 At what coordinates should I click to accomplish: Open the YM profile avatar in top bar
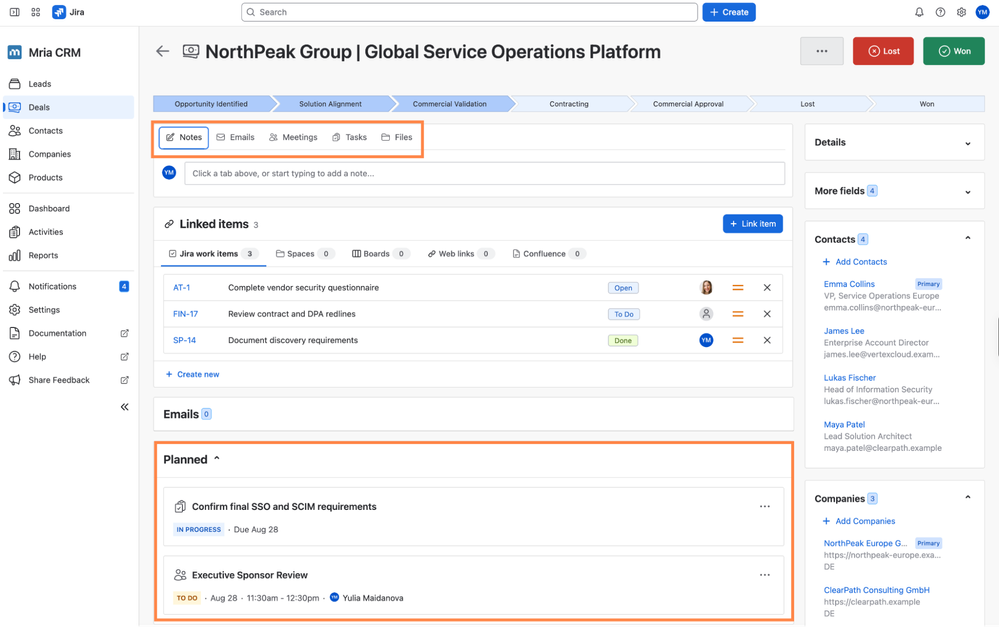click(x=982, y=12)
